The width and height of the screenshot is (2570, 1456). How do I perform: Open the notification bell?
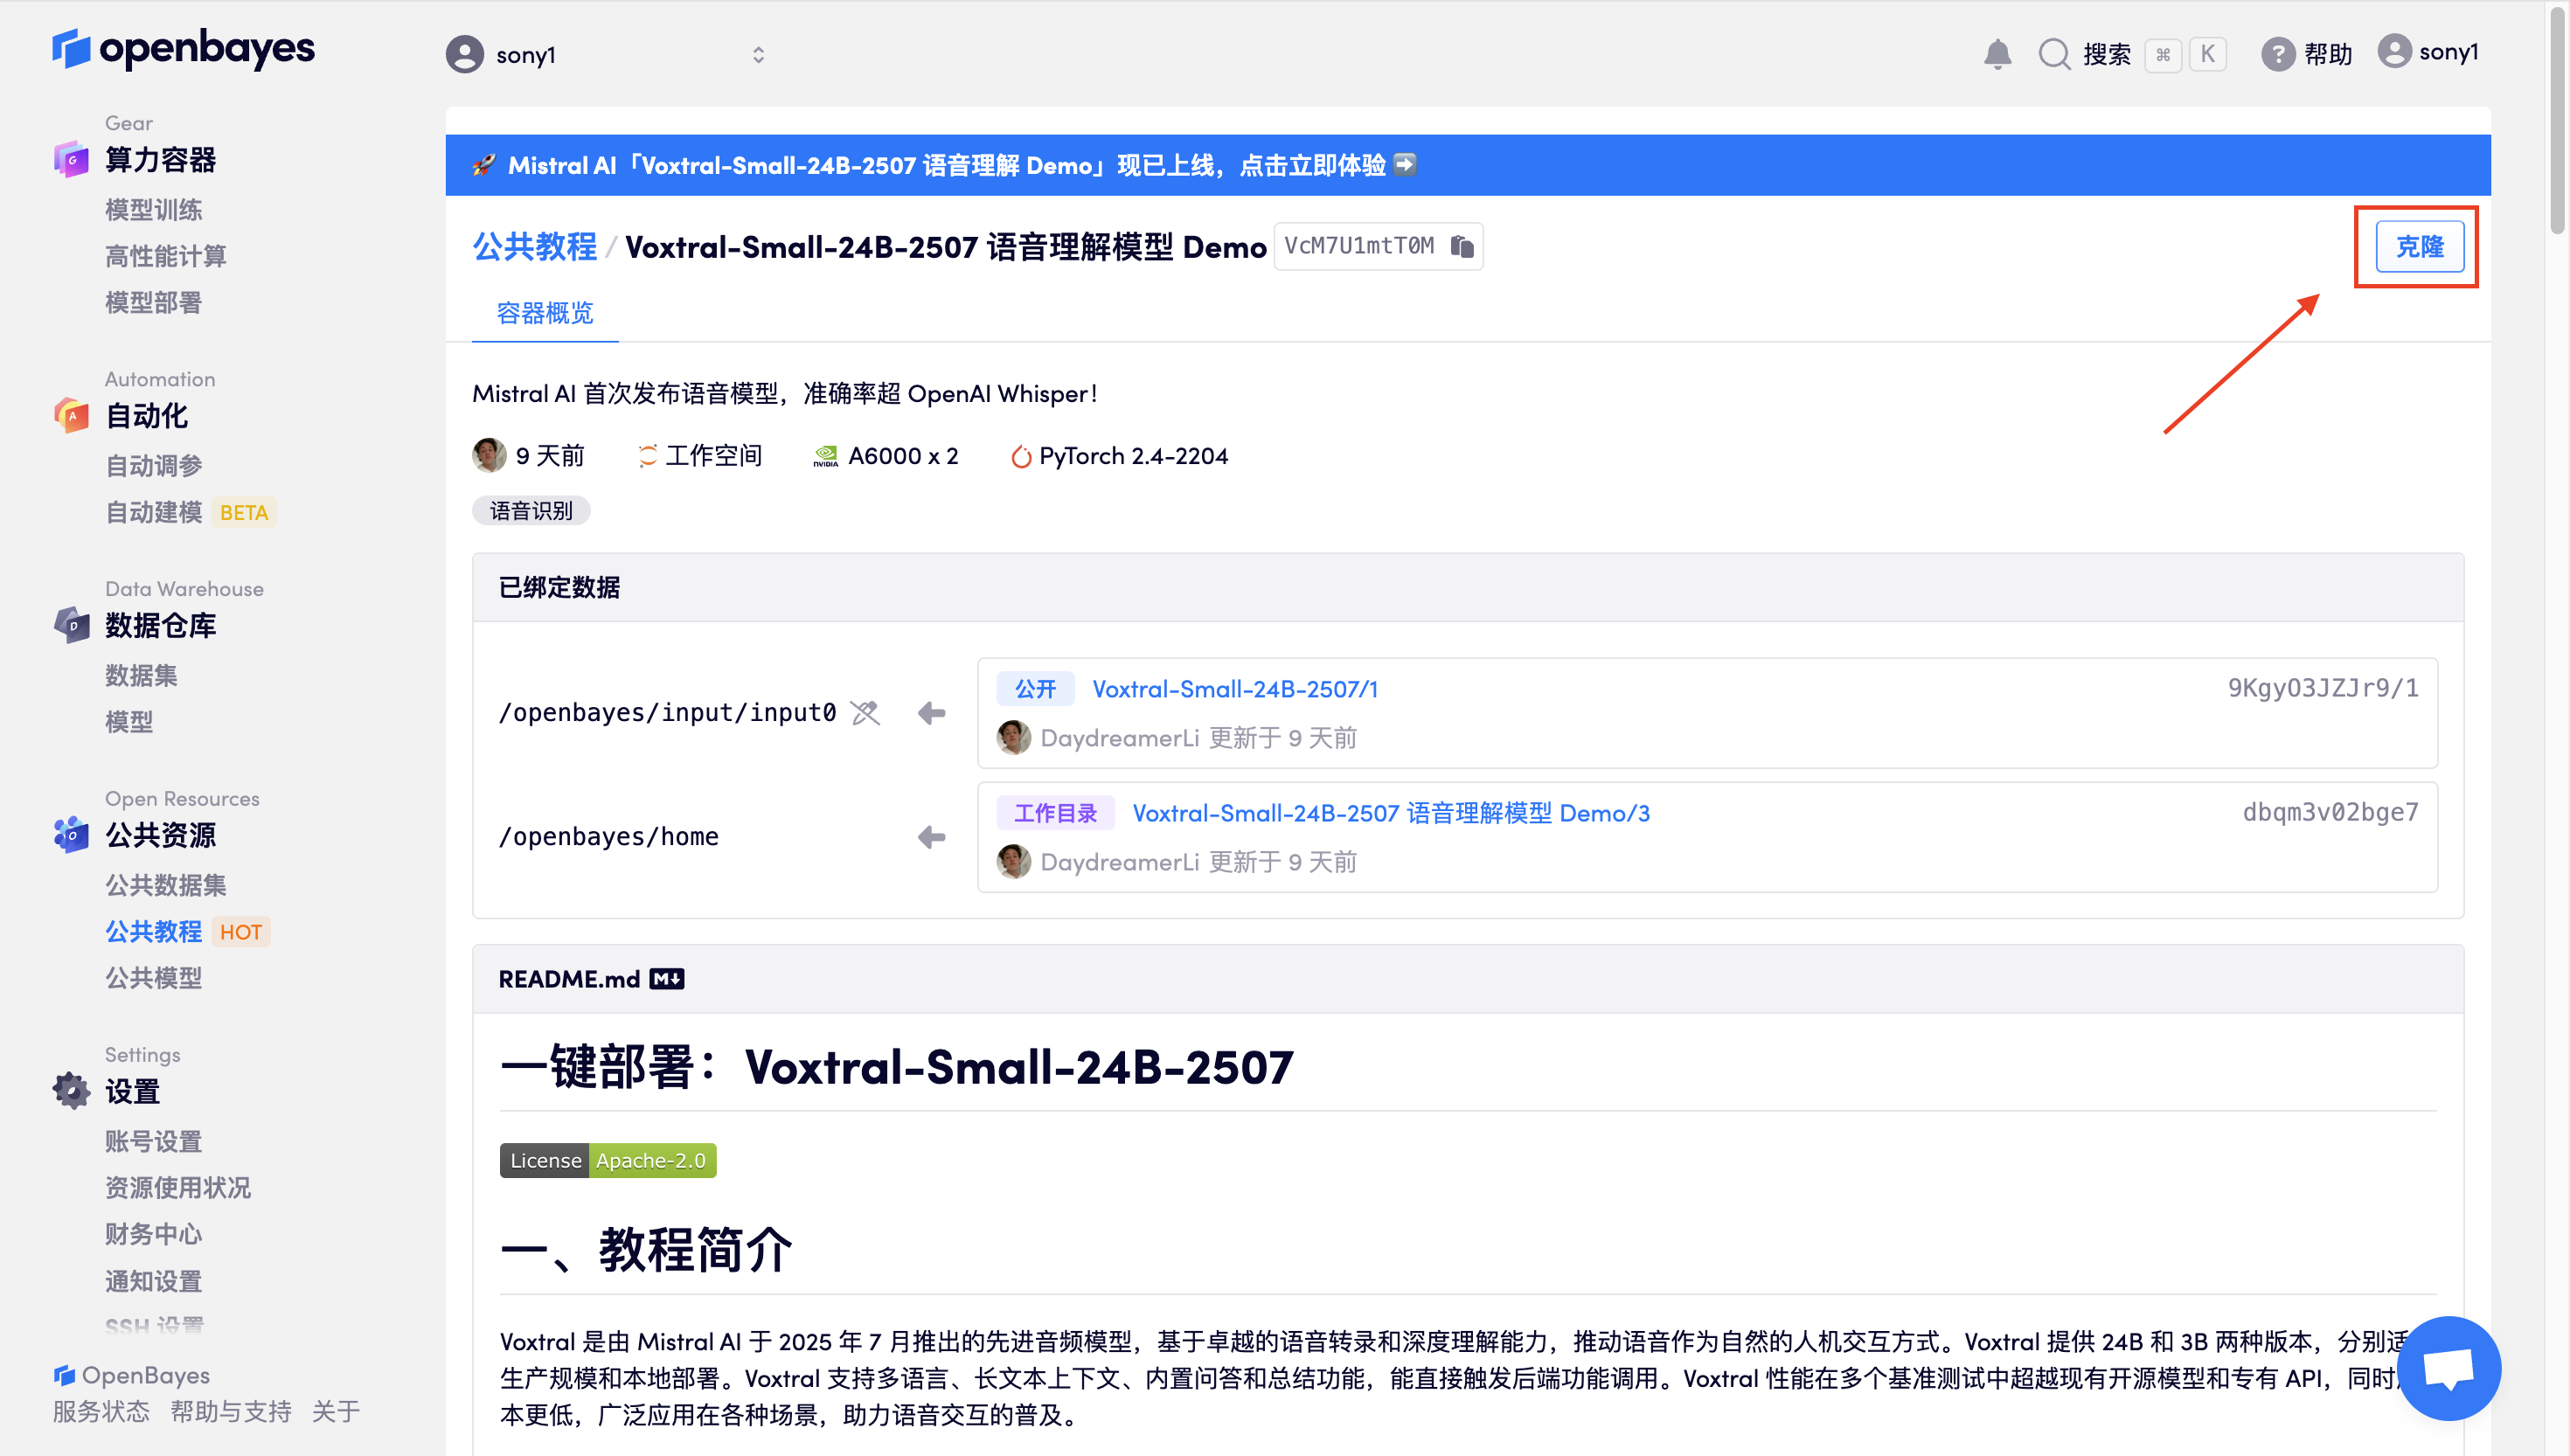1997,54
